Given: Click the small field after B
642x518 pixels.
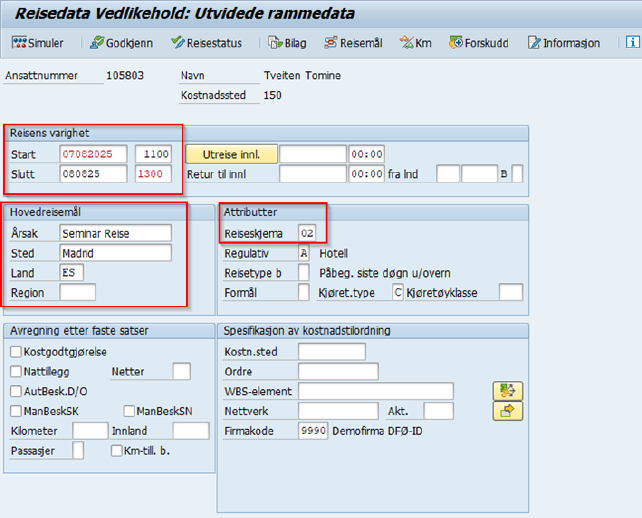Looking at the screenshot, I should coord(517,174).
